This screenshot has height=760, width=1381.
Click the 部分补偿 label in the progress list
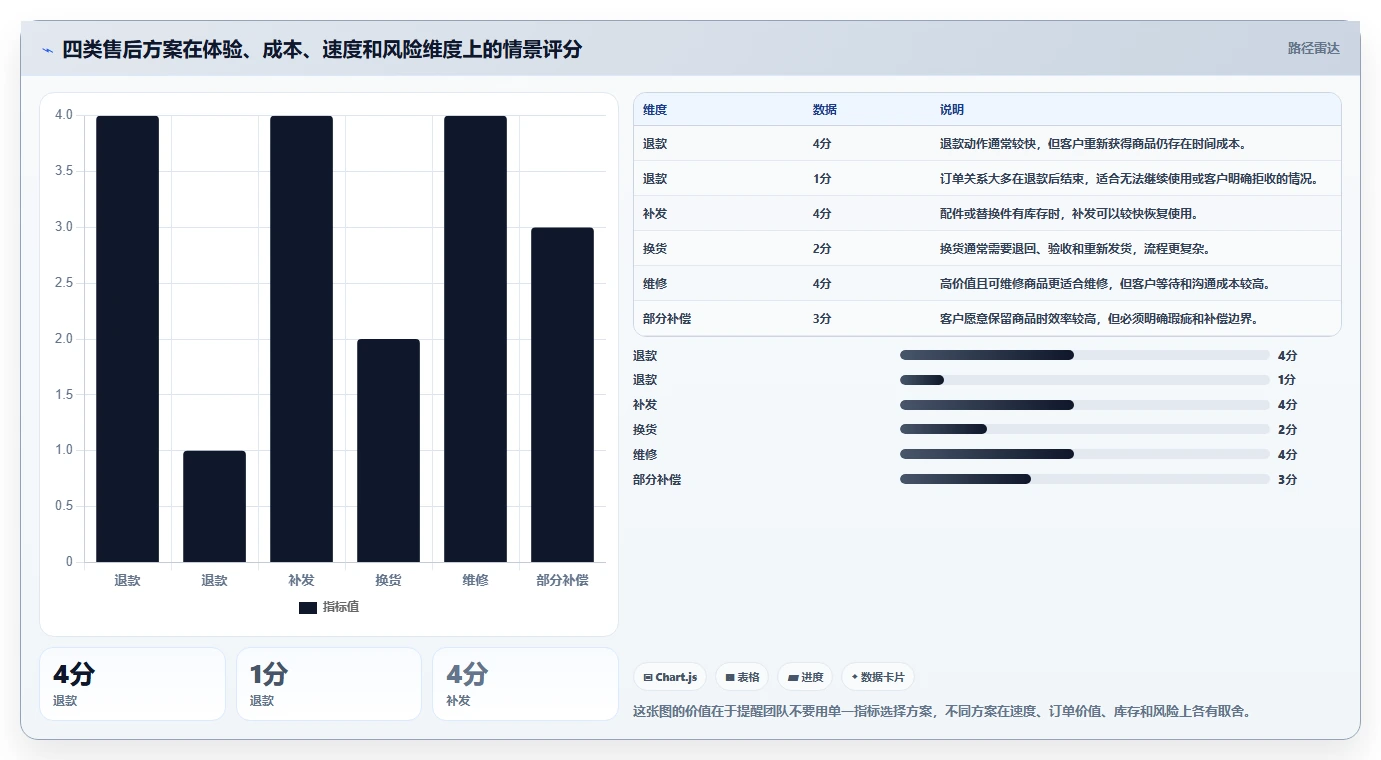[657, 480]
